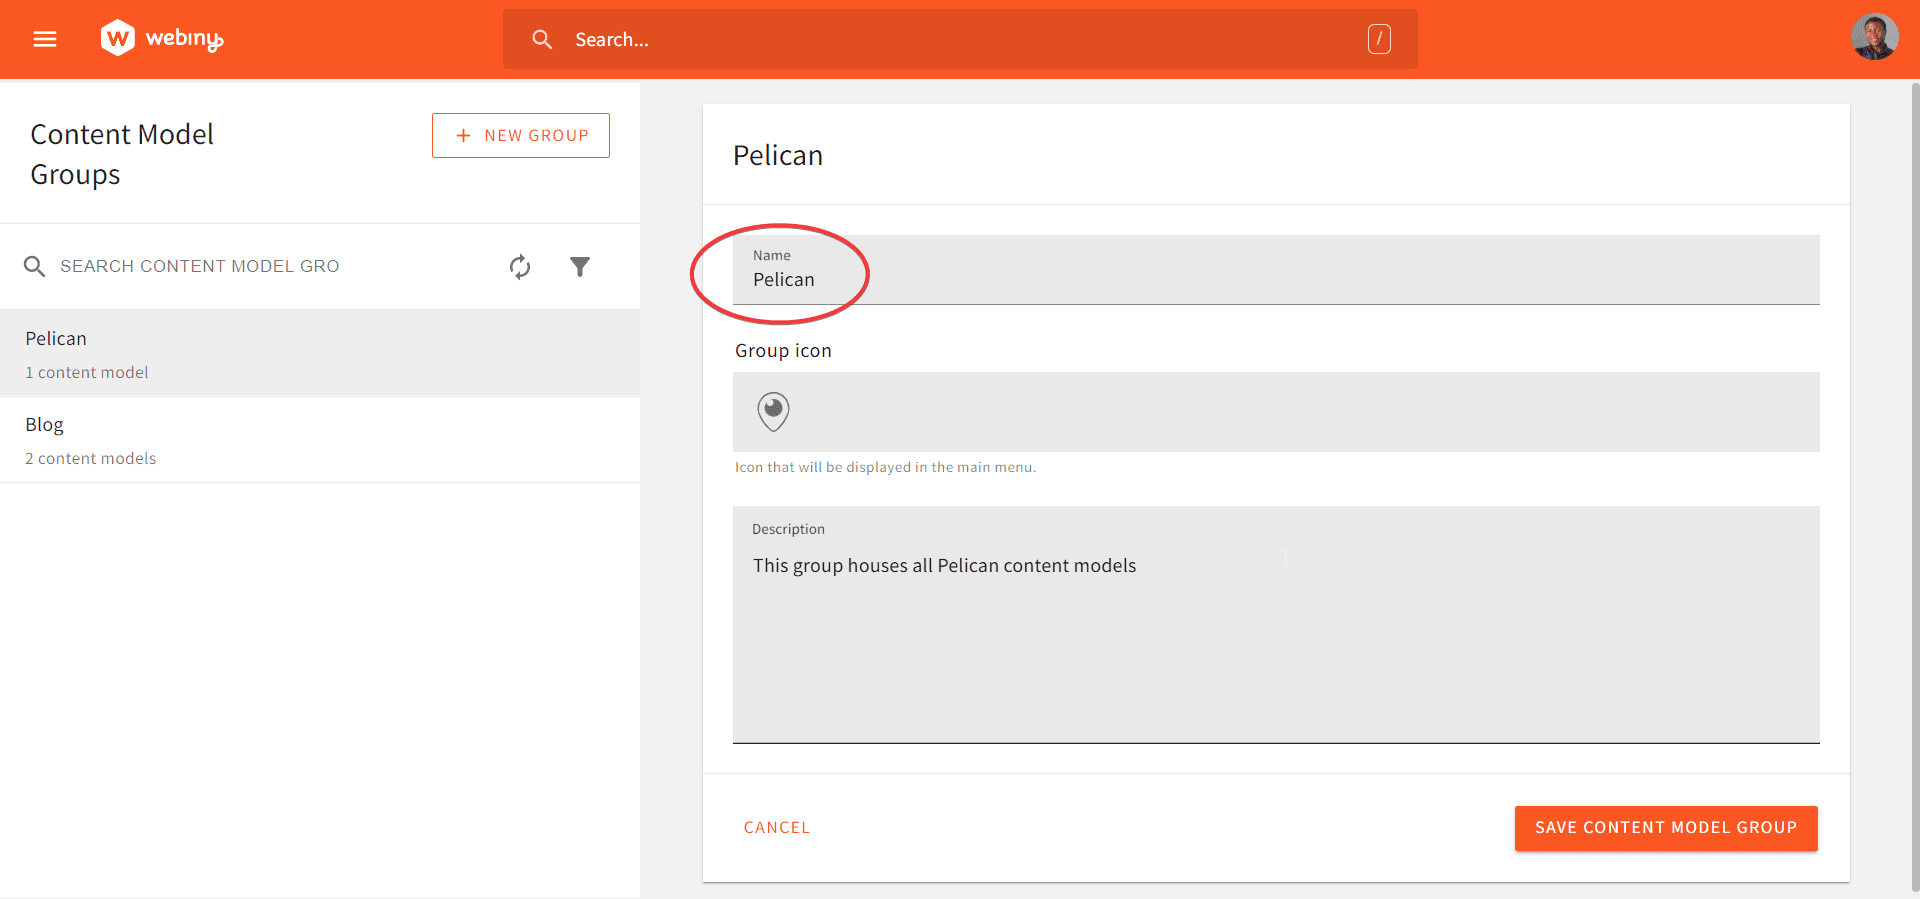This screenshot has height=899, width=1920.
Task: Click the slash shortcut key badge
Action: [x=1379, y=39]
